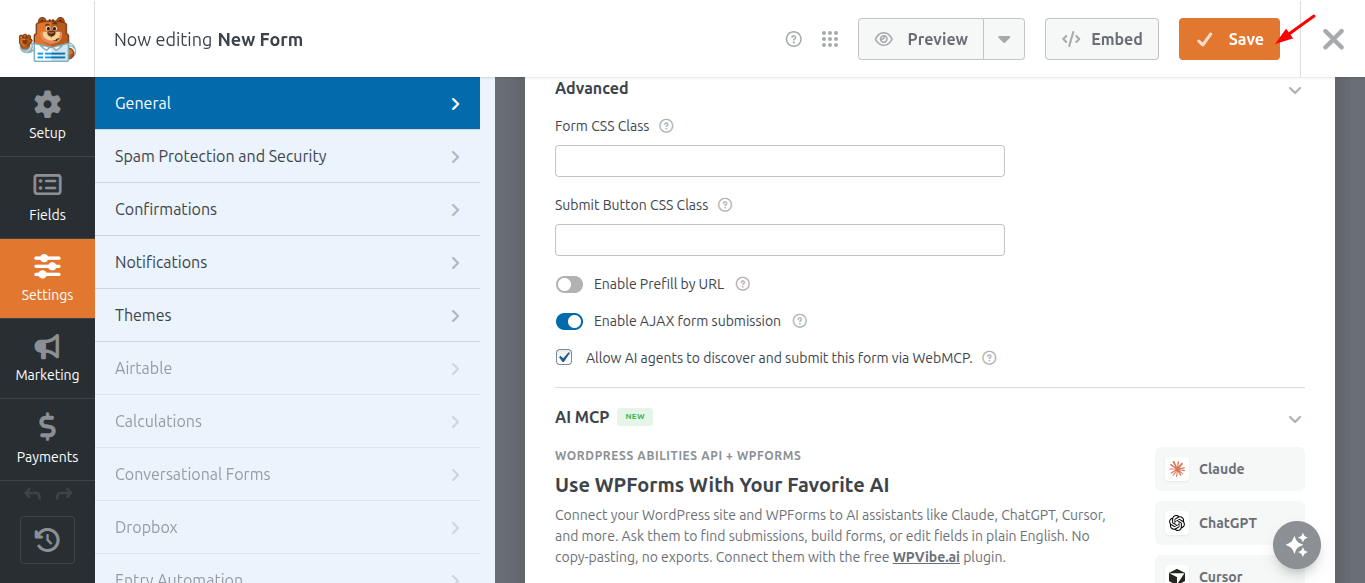Open Themes settings
Image resolution: width=1365 pixels, height=583 pixels.
[288, 315]
